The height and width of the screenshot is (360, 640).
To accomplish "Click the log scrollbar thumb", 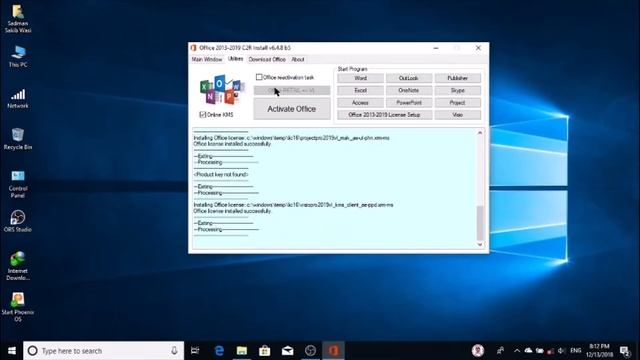I will pyautogui.click(x=480, y=223).
